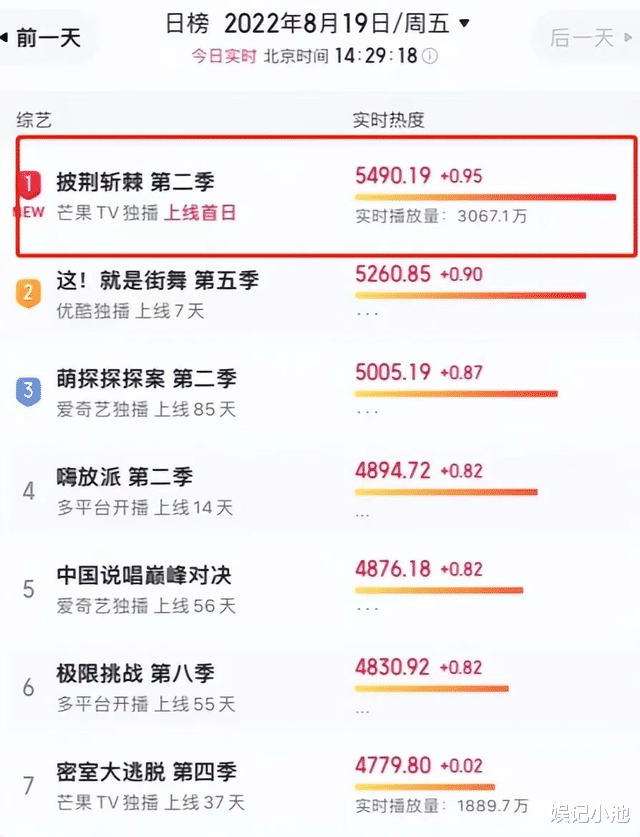This screenshot has width=640, height=837.
Task: Expand ellipsis under 中国说唱巅峰对决 heat bar
Action: (367, 609)
